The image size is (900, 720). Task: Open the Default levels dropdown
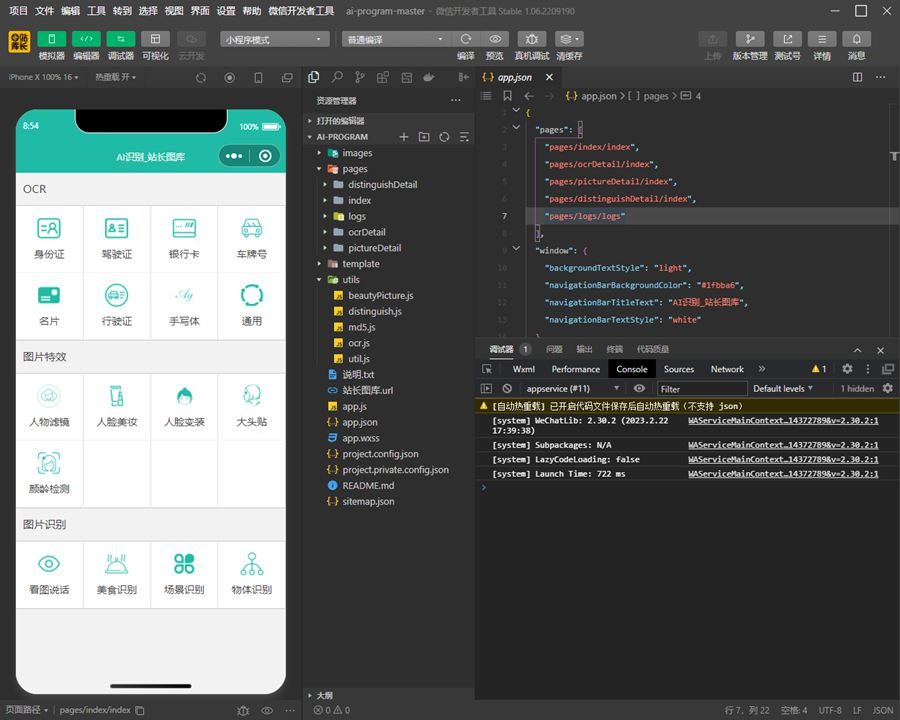(782, 388)
